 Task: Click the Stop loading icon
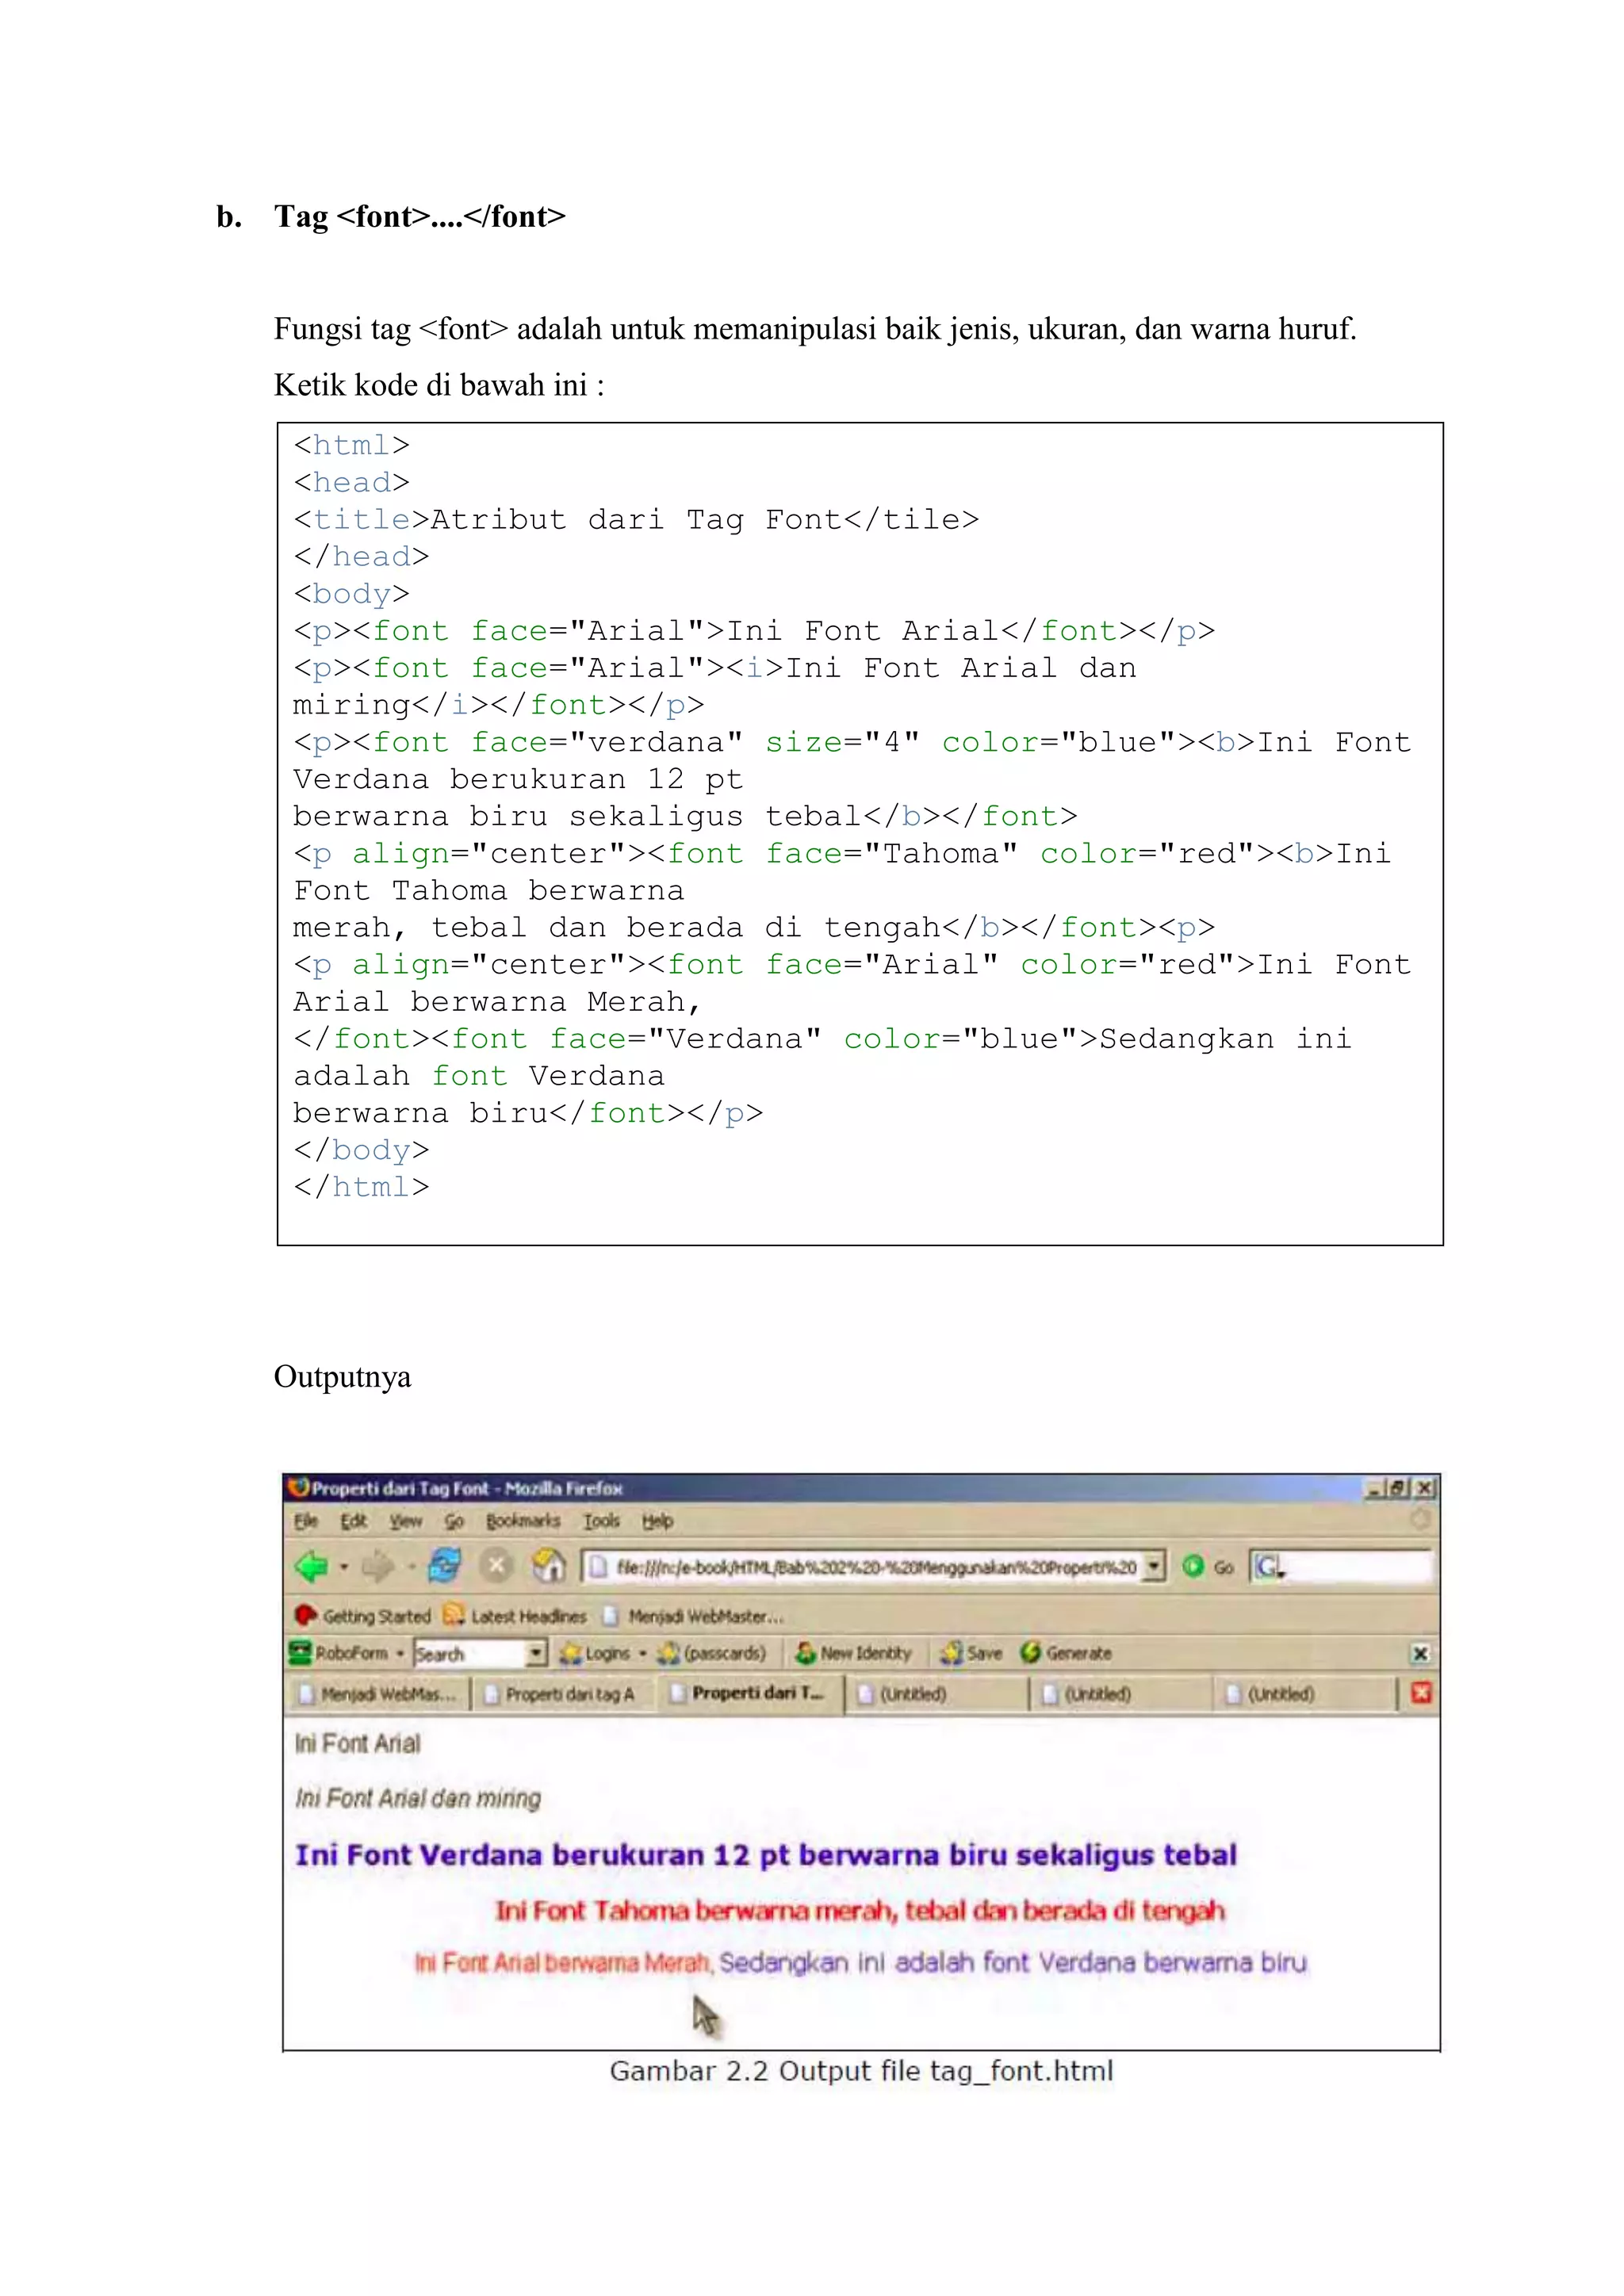(495, 1565)
